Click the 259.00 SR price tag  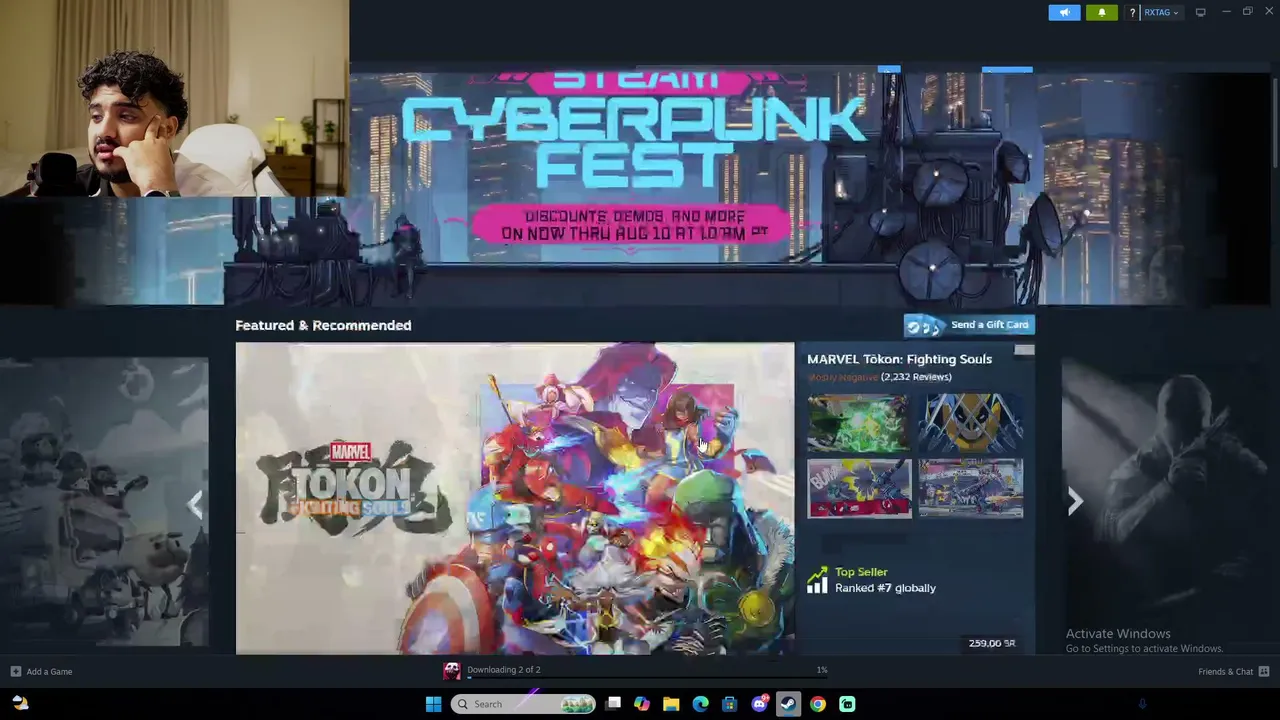click(992, 643)
